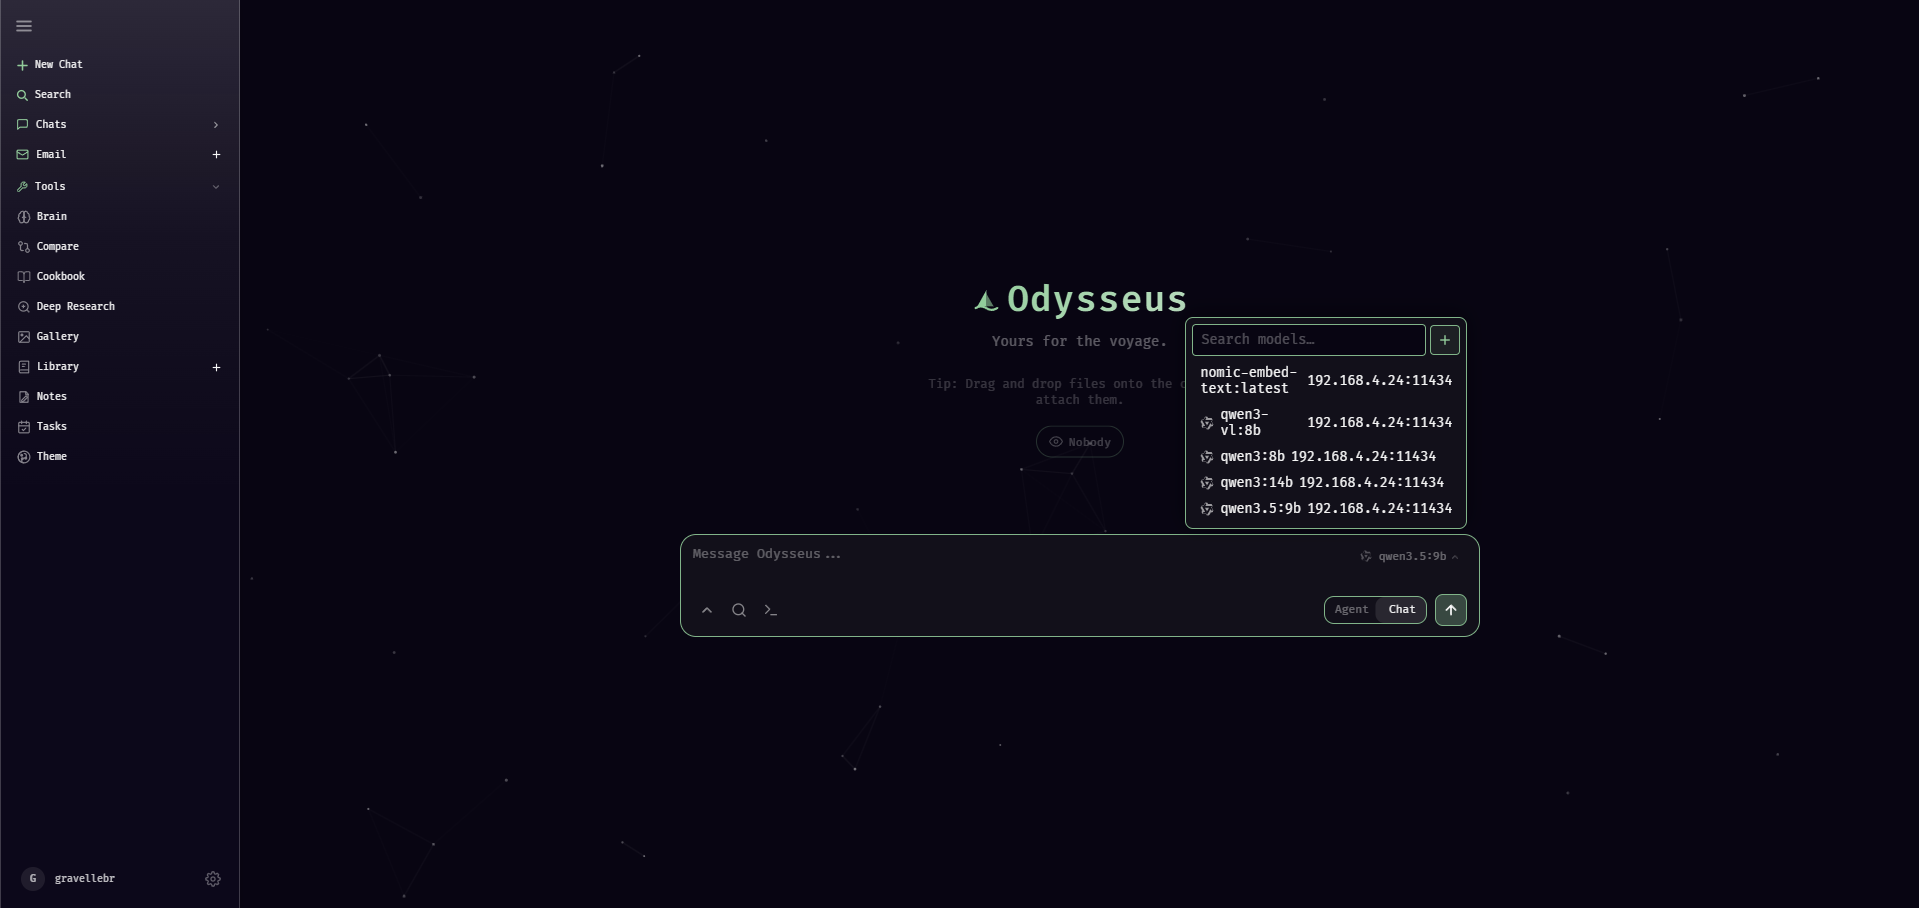Click the Tasks calendar icon
The image size is (1919, 908).
point(24,427)
